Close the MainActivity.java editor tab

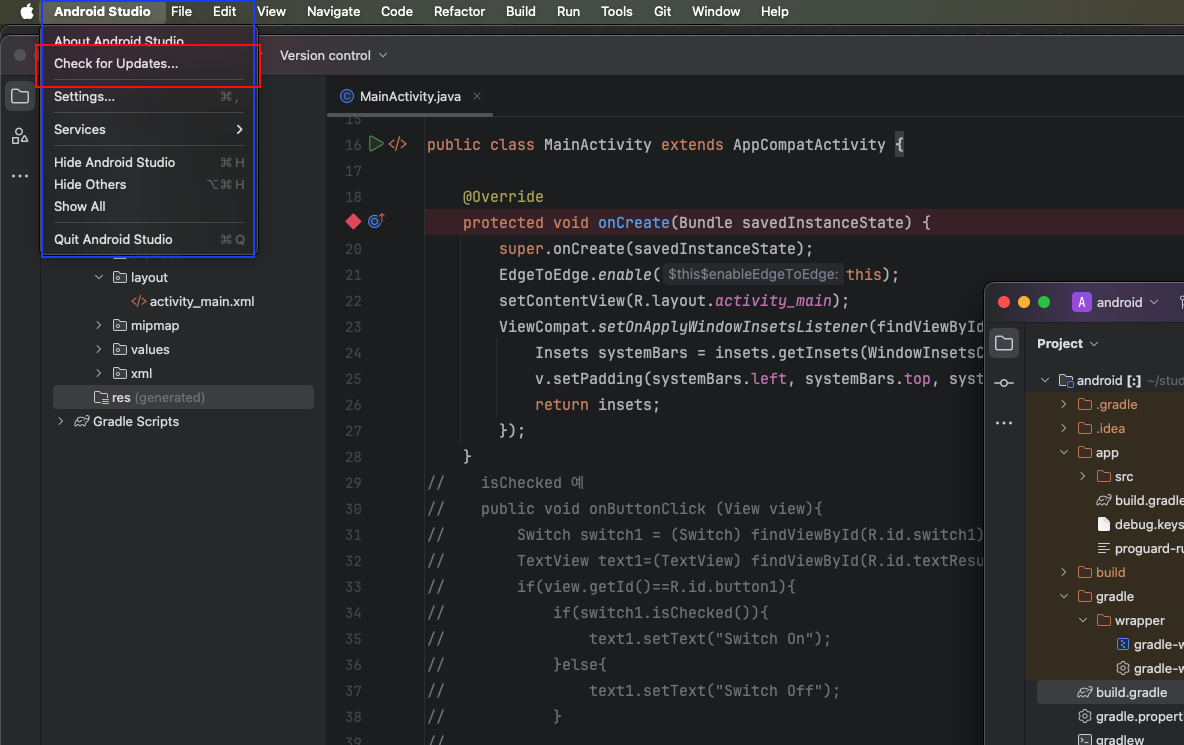tap(476, 96)
